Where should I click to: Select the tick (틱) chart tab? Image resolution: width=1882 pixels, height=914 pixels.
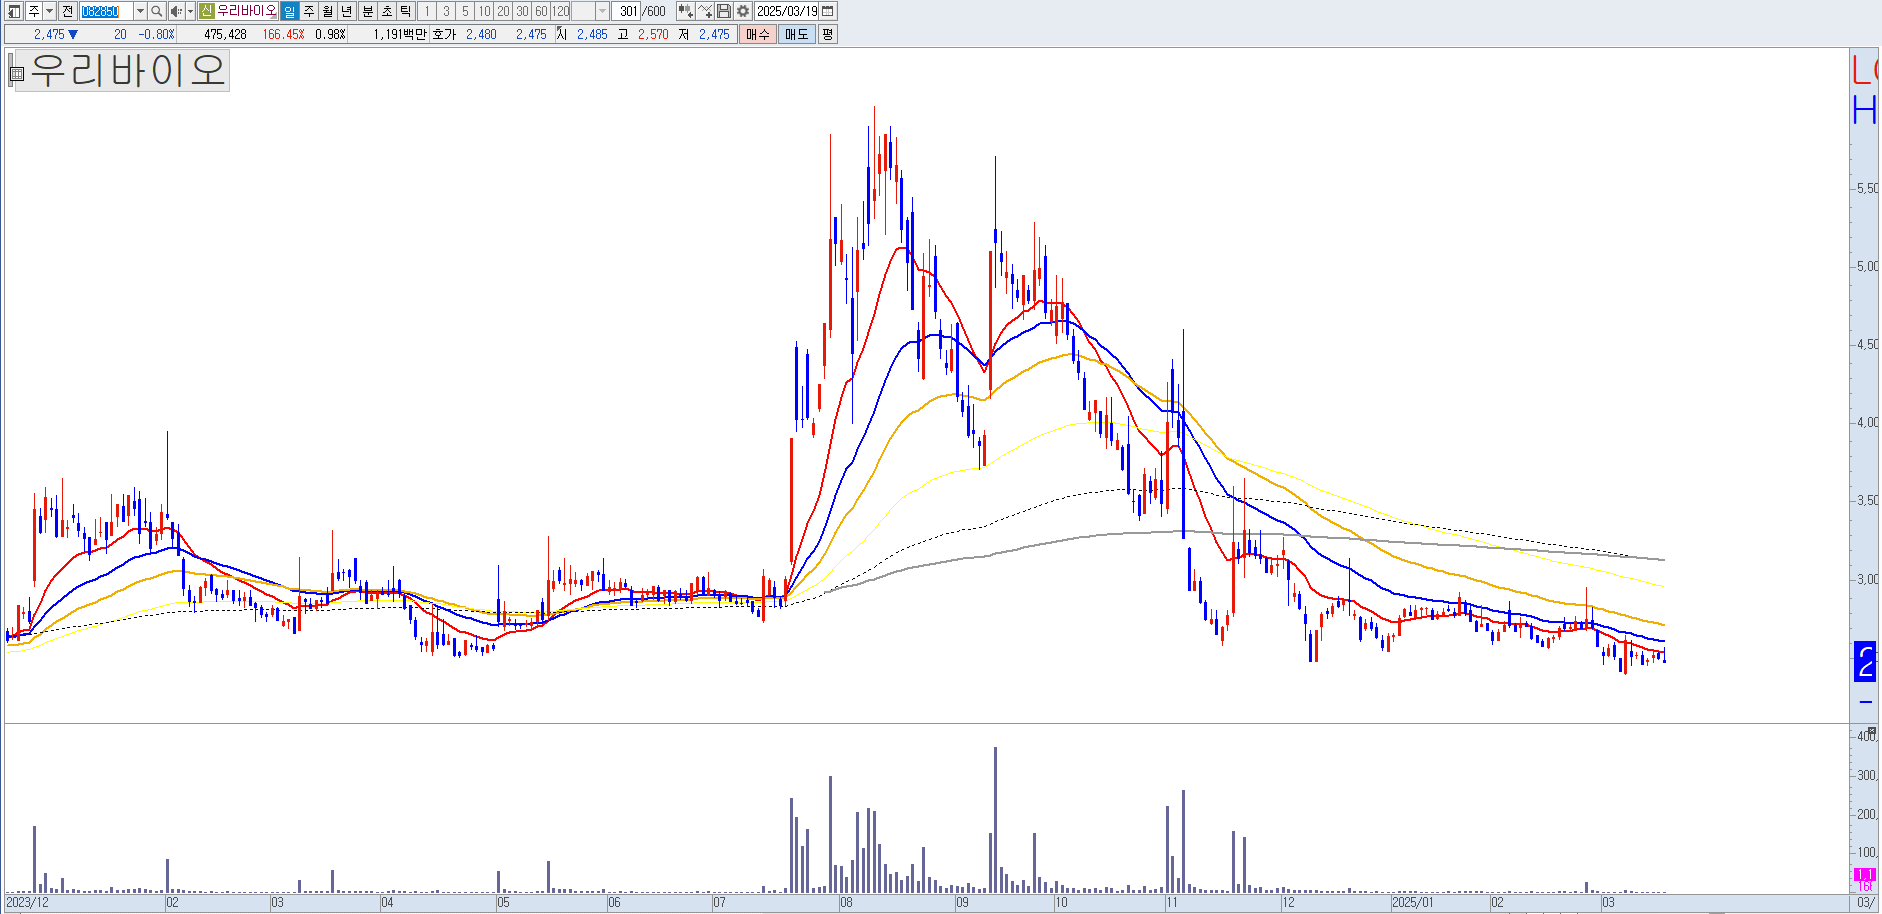point(405,11)
